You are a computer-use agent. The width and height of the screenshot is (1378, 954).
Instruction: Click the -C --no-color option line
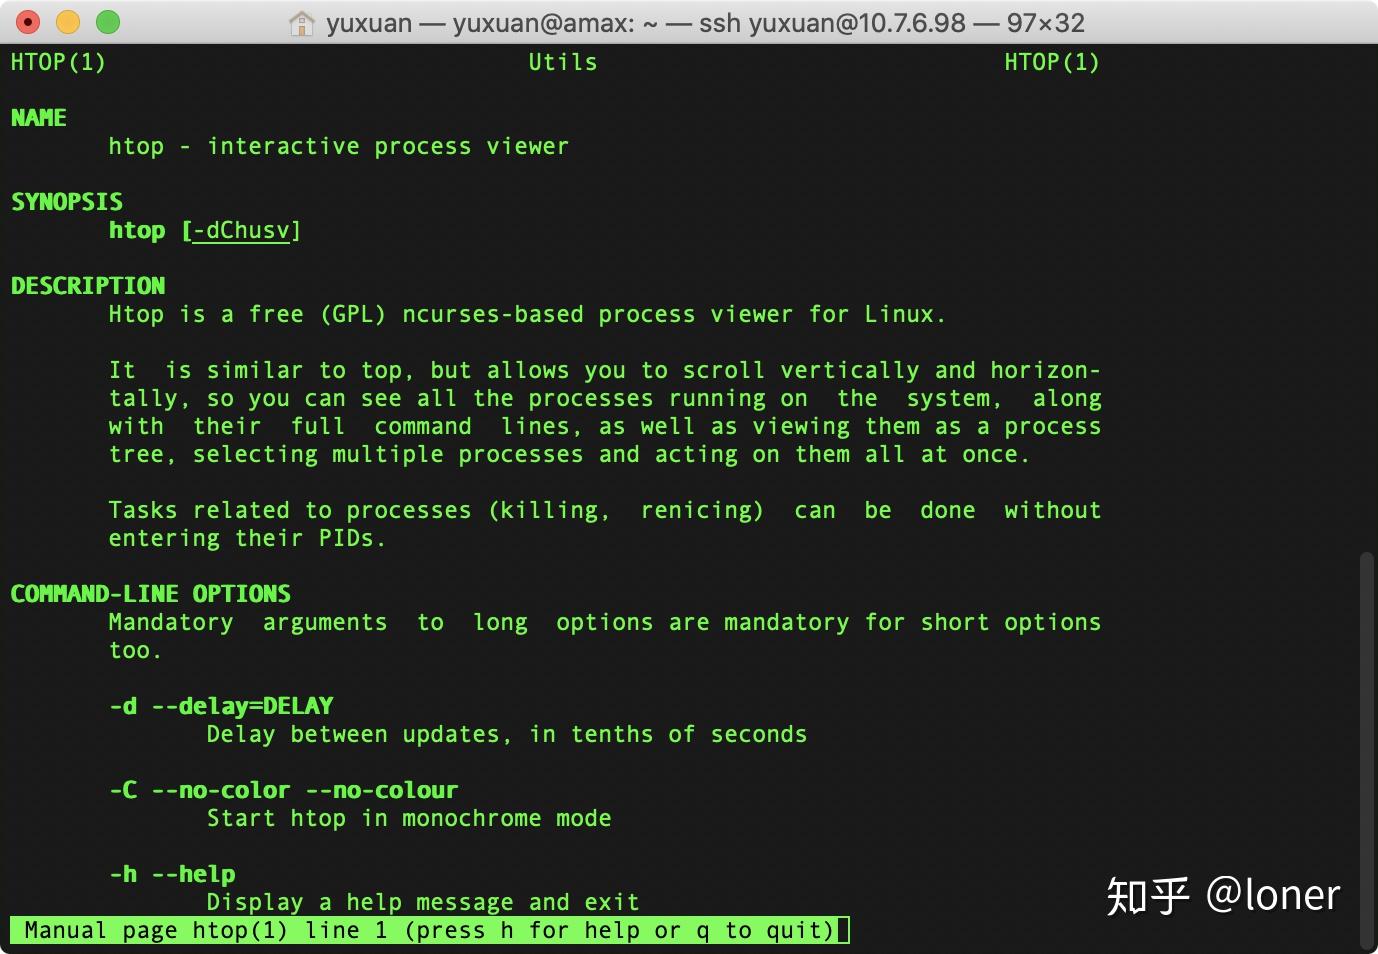pyautogui.click(x=283, y=789)
